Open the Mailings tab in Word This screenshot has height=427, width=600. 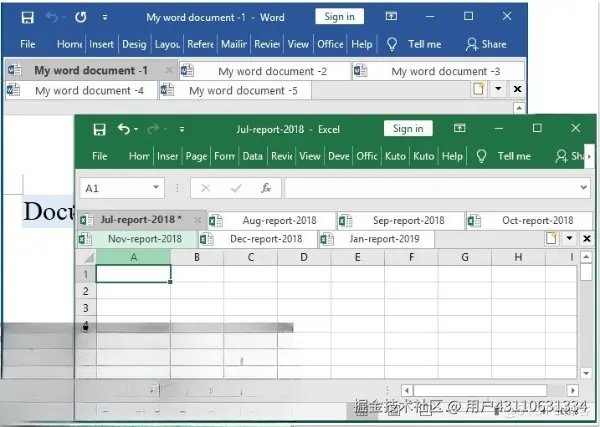(x=234, y=44)
